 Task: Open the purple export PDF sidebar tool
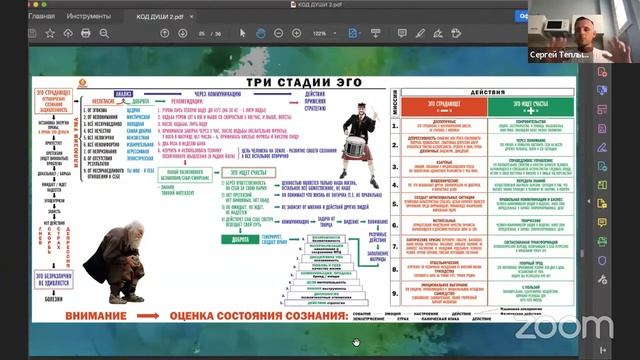(x=602, y=129)
